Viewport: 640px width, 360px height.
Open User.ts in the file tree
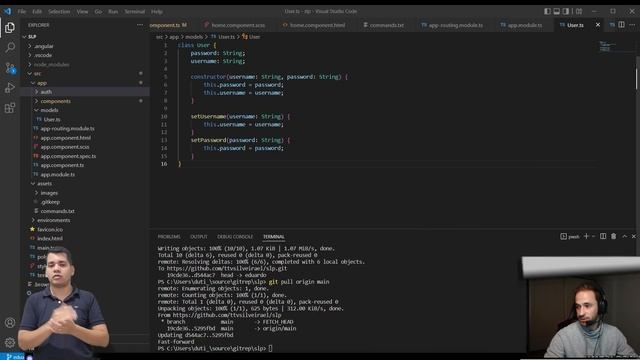(85, 120)
